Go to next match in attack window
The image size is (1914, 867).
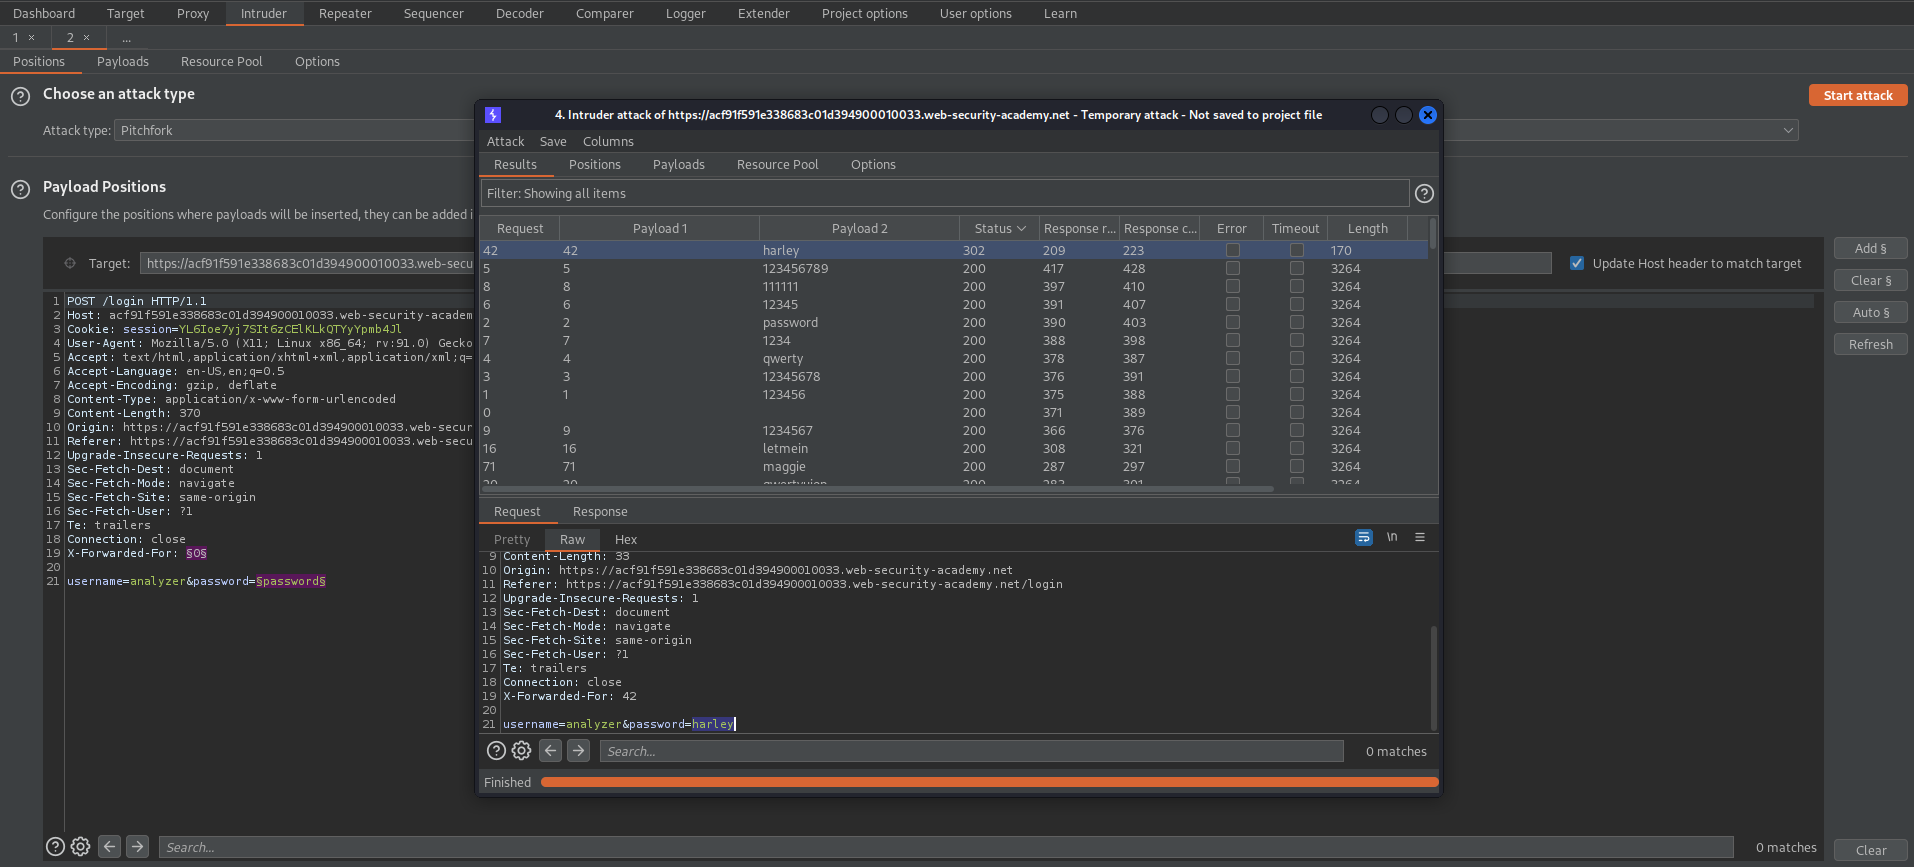(578, 751)
